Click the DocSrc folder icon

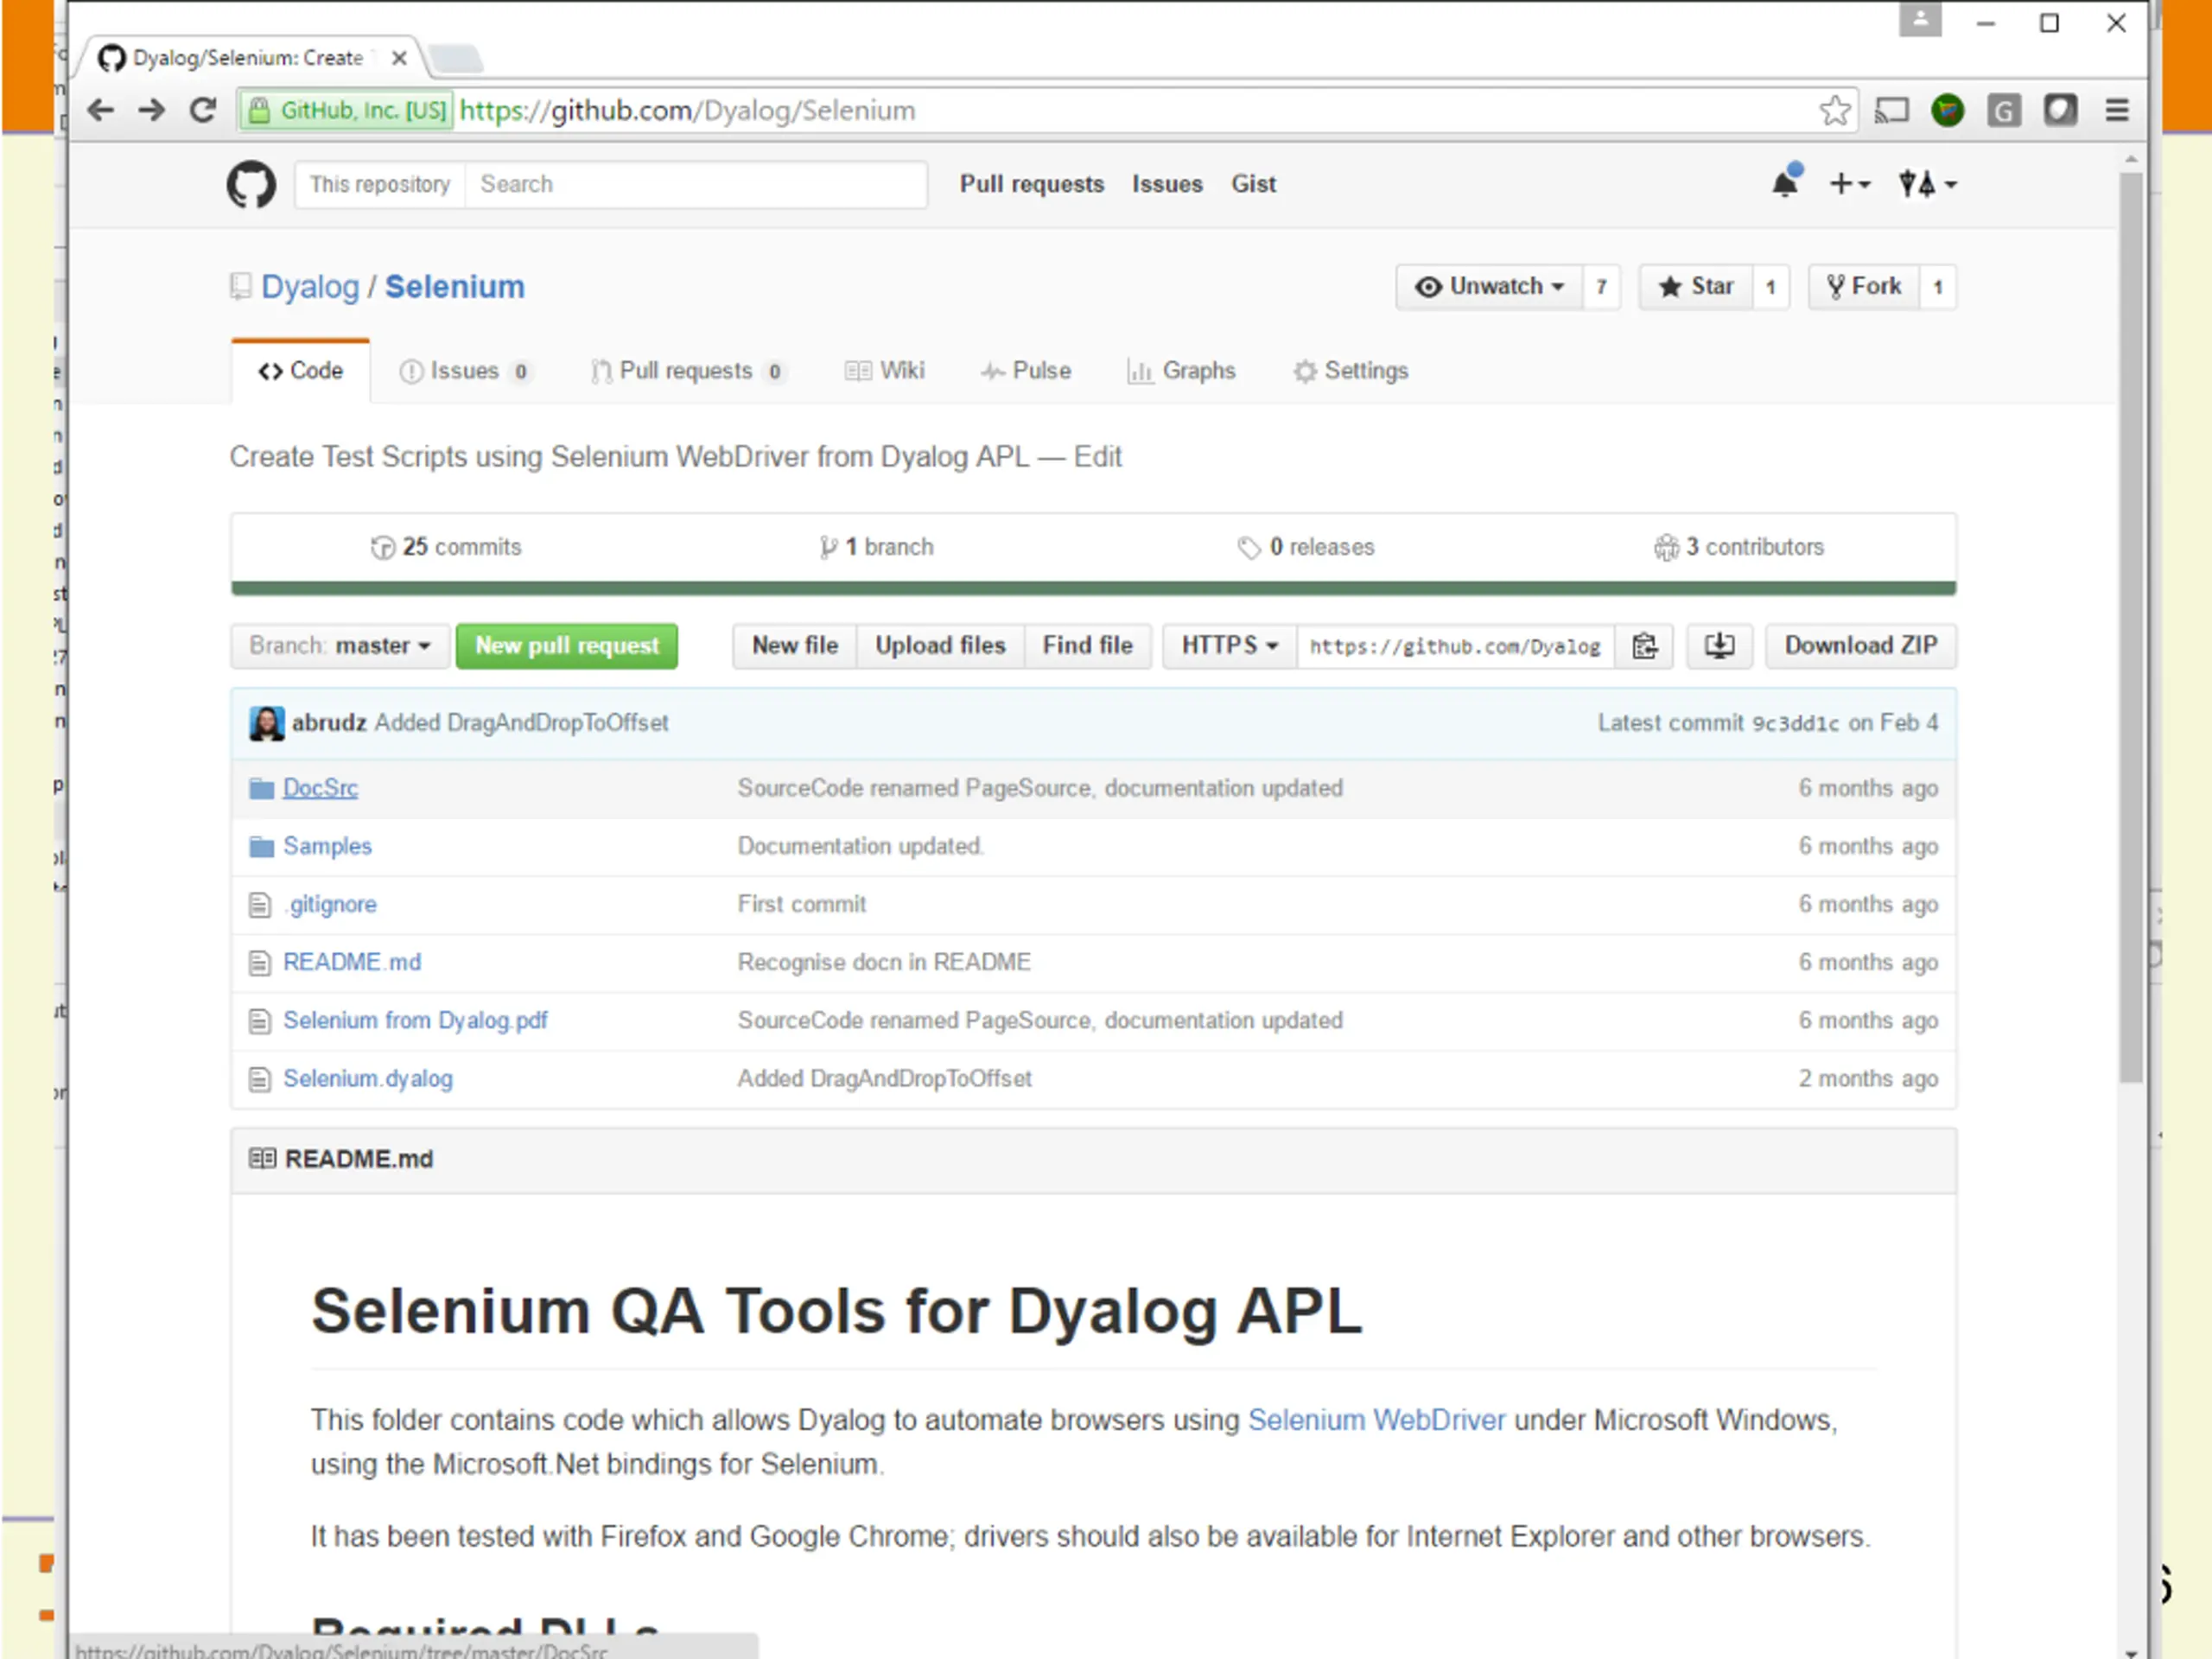[261, 789]
